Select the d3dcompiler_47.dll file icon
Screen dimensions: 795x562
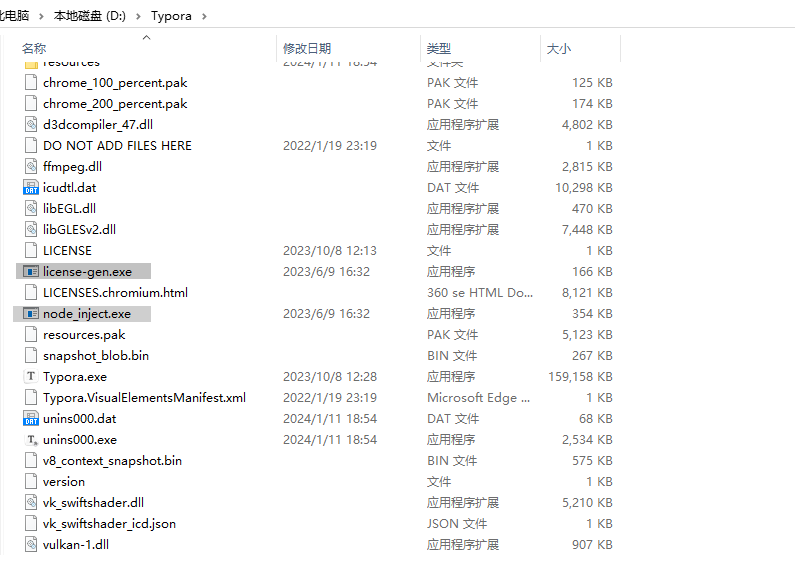pos(31,124)
